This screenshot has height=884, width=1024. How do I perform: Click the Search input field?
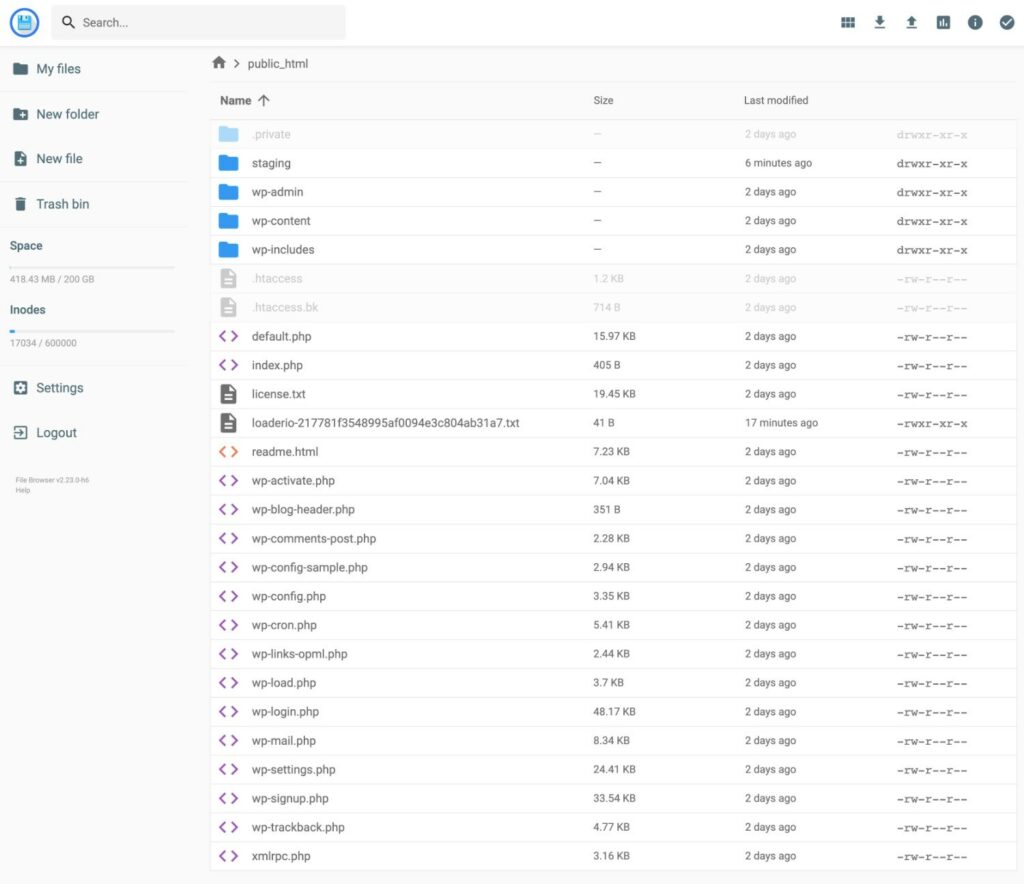(x=210, y=22)
